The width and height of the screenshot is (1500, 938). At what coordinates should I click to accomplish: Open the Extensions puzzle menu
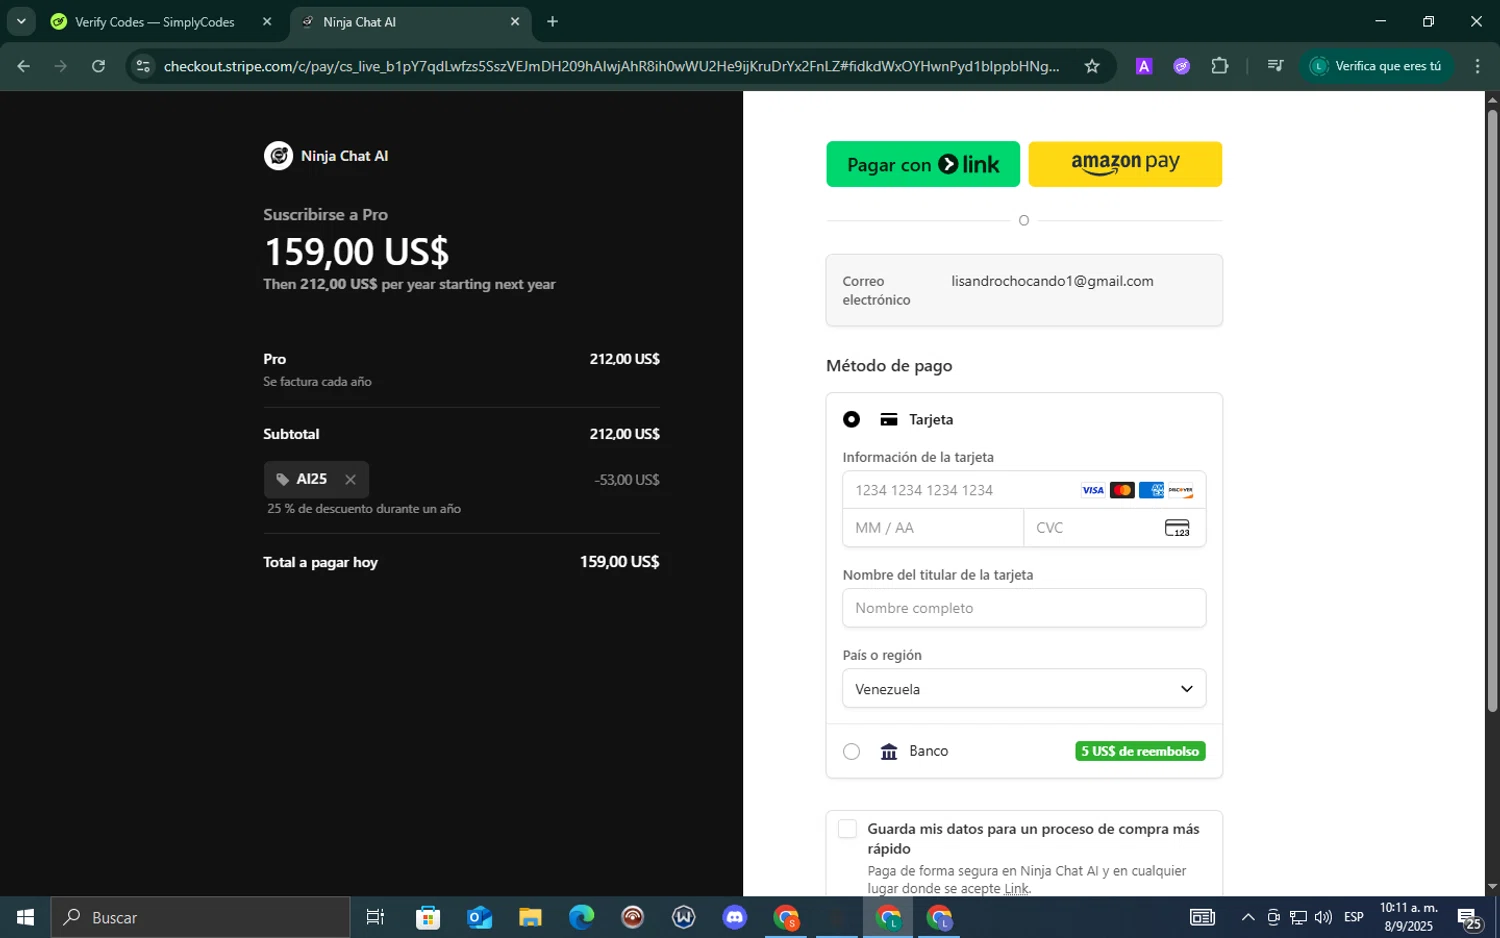pyautogui.click(x=1220, y=66)
